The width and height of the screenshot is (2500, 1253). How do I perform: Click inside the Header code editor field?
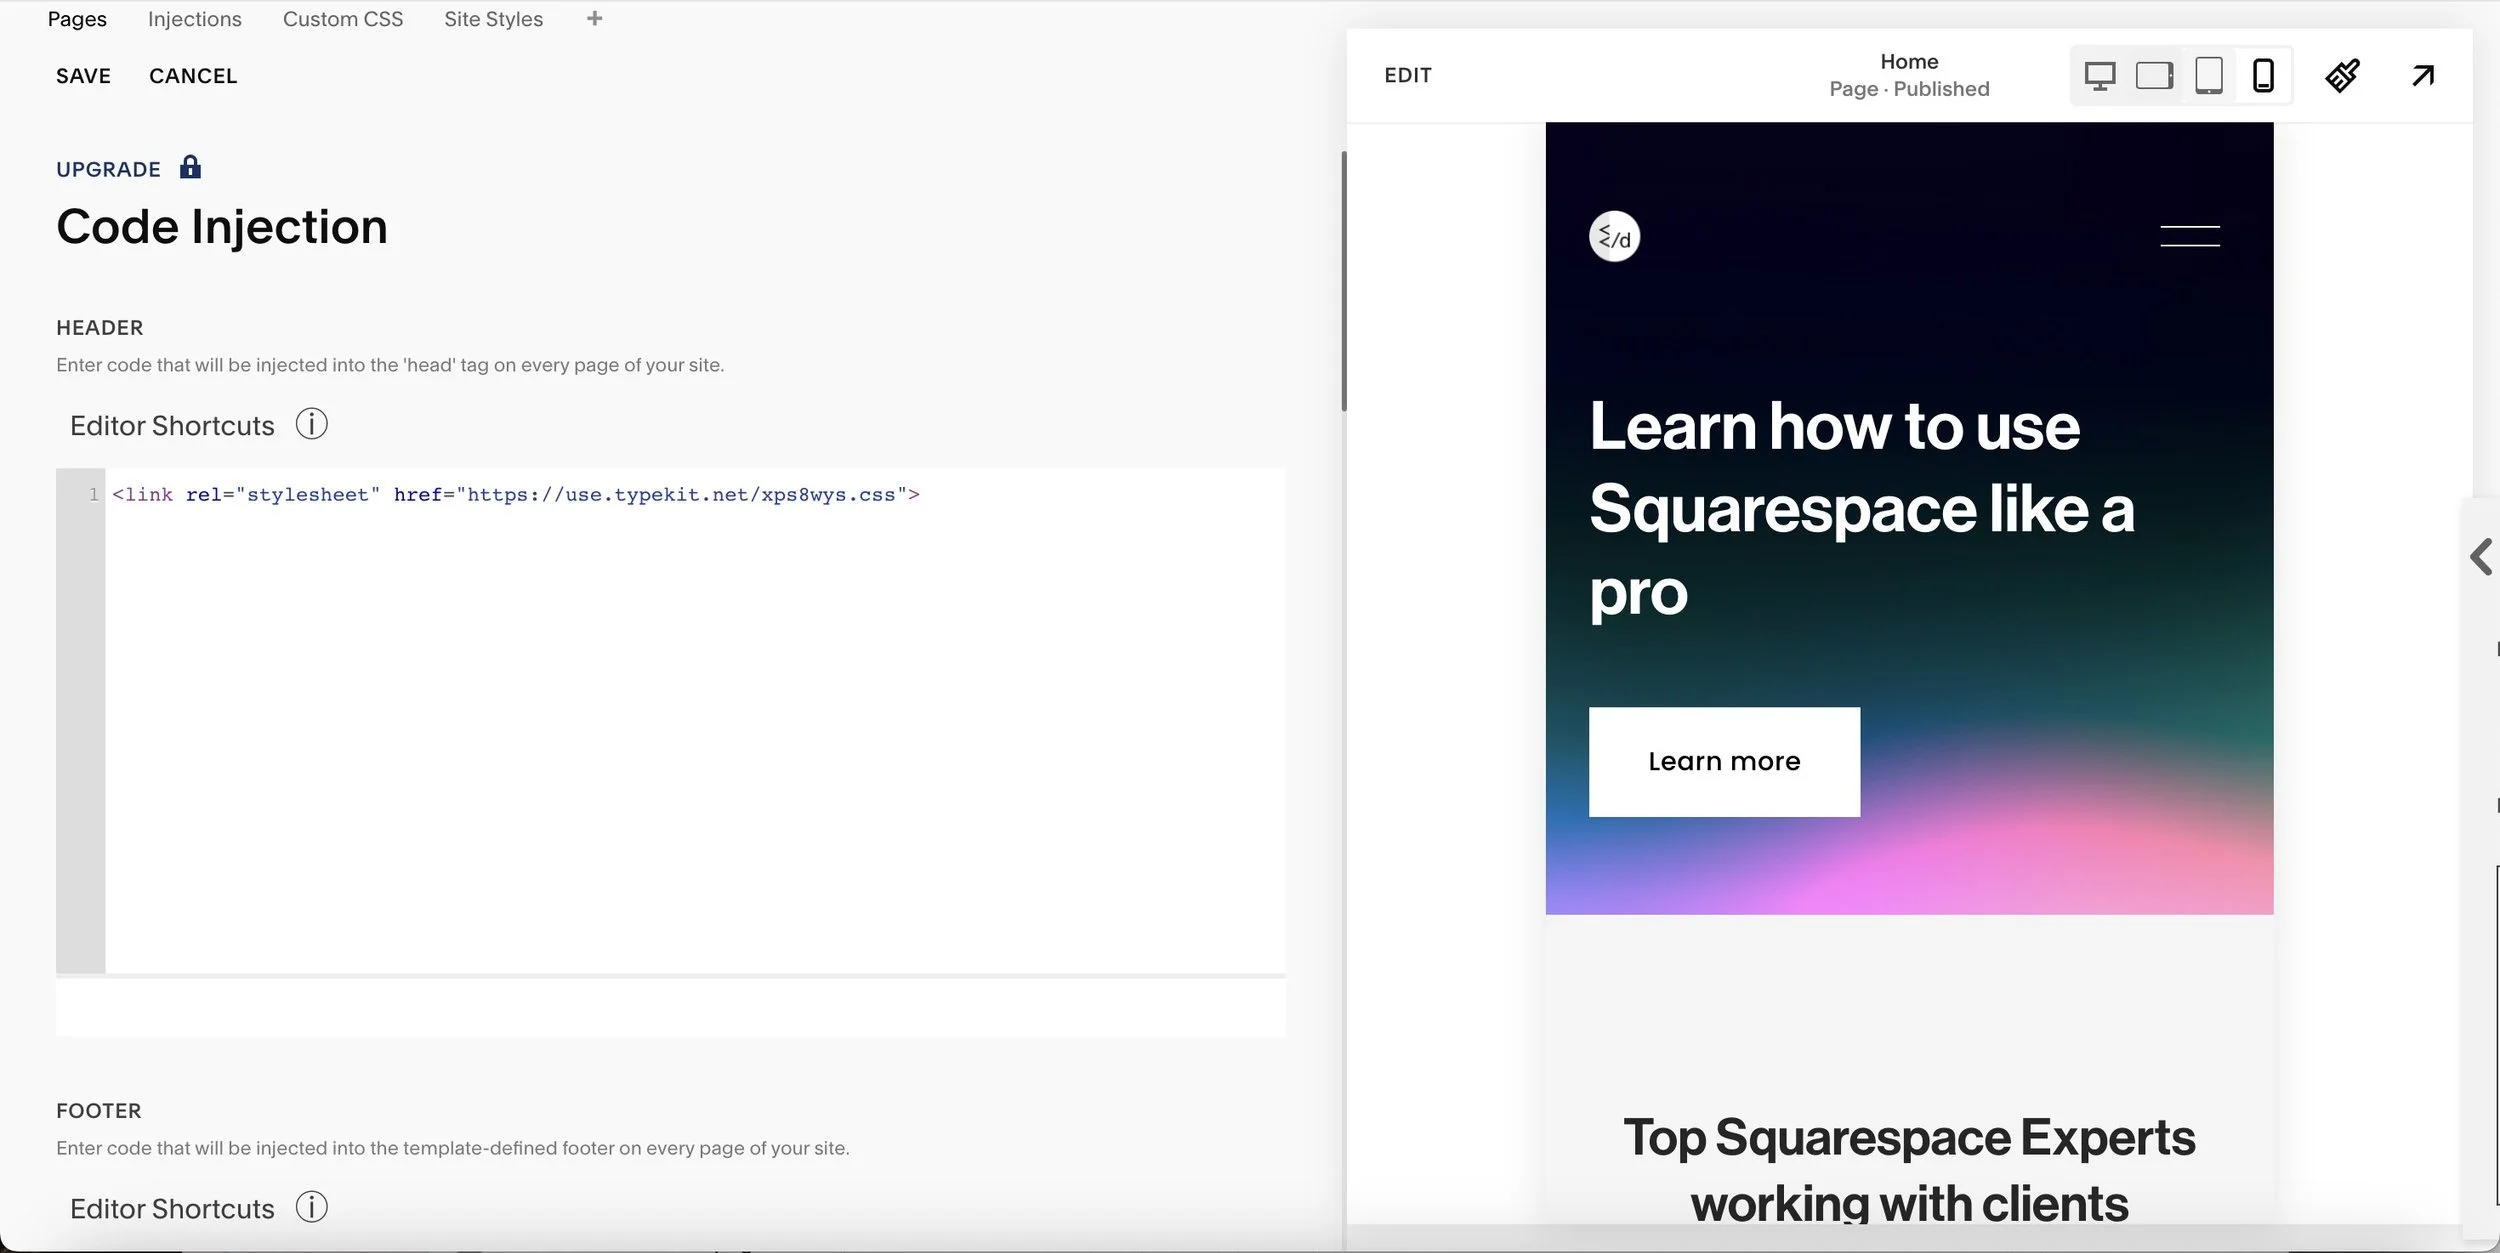point(670,700)
